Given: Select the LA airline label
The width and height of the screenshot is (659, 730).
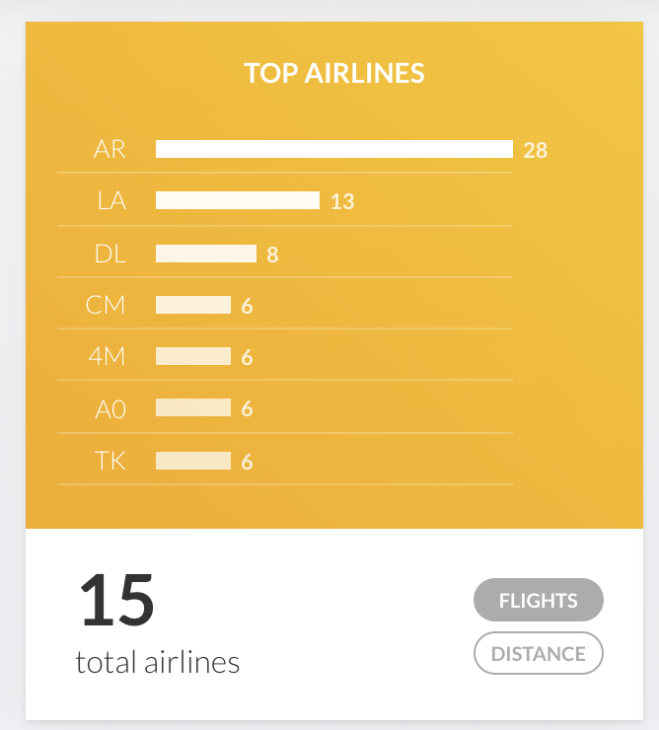Looking at the screenshot, I should coord(112,201).
